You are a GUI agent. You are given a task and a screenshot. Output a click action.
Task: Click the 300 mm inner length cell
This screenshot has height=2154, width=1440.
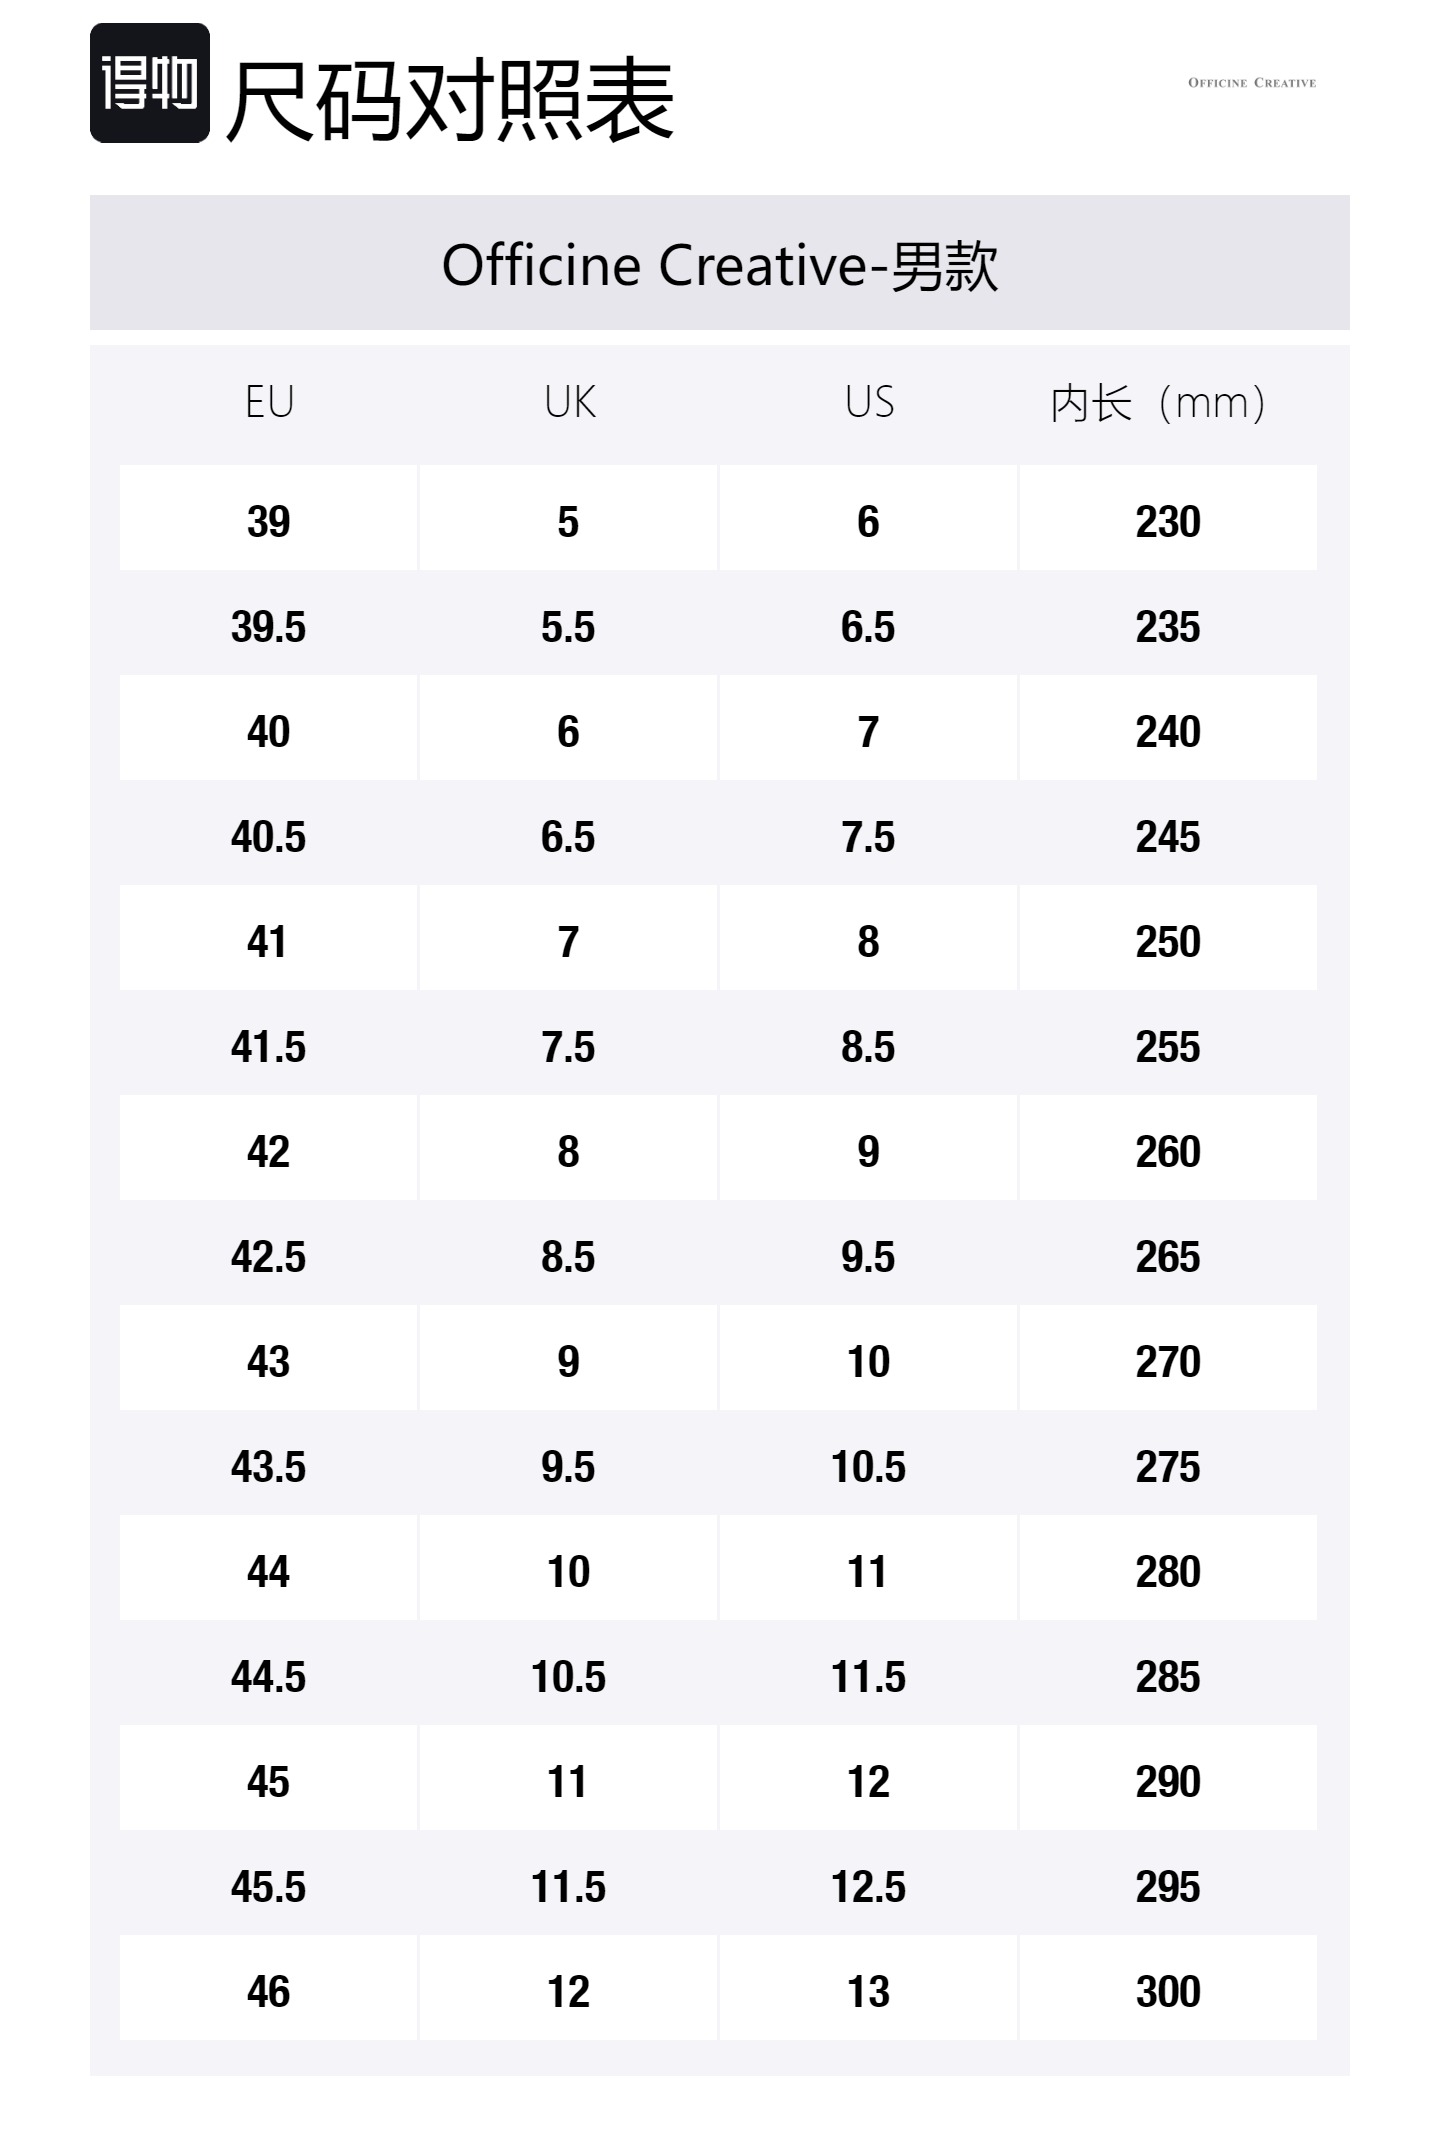(x=1167, y=1991)
